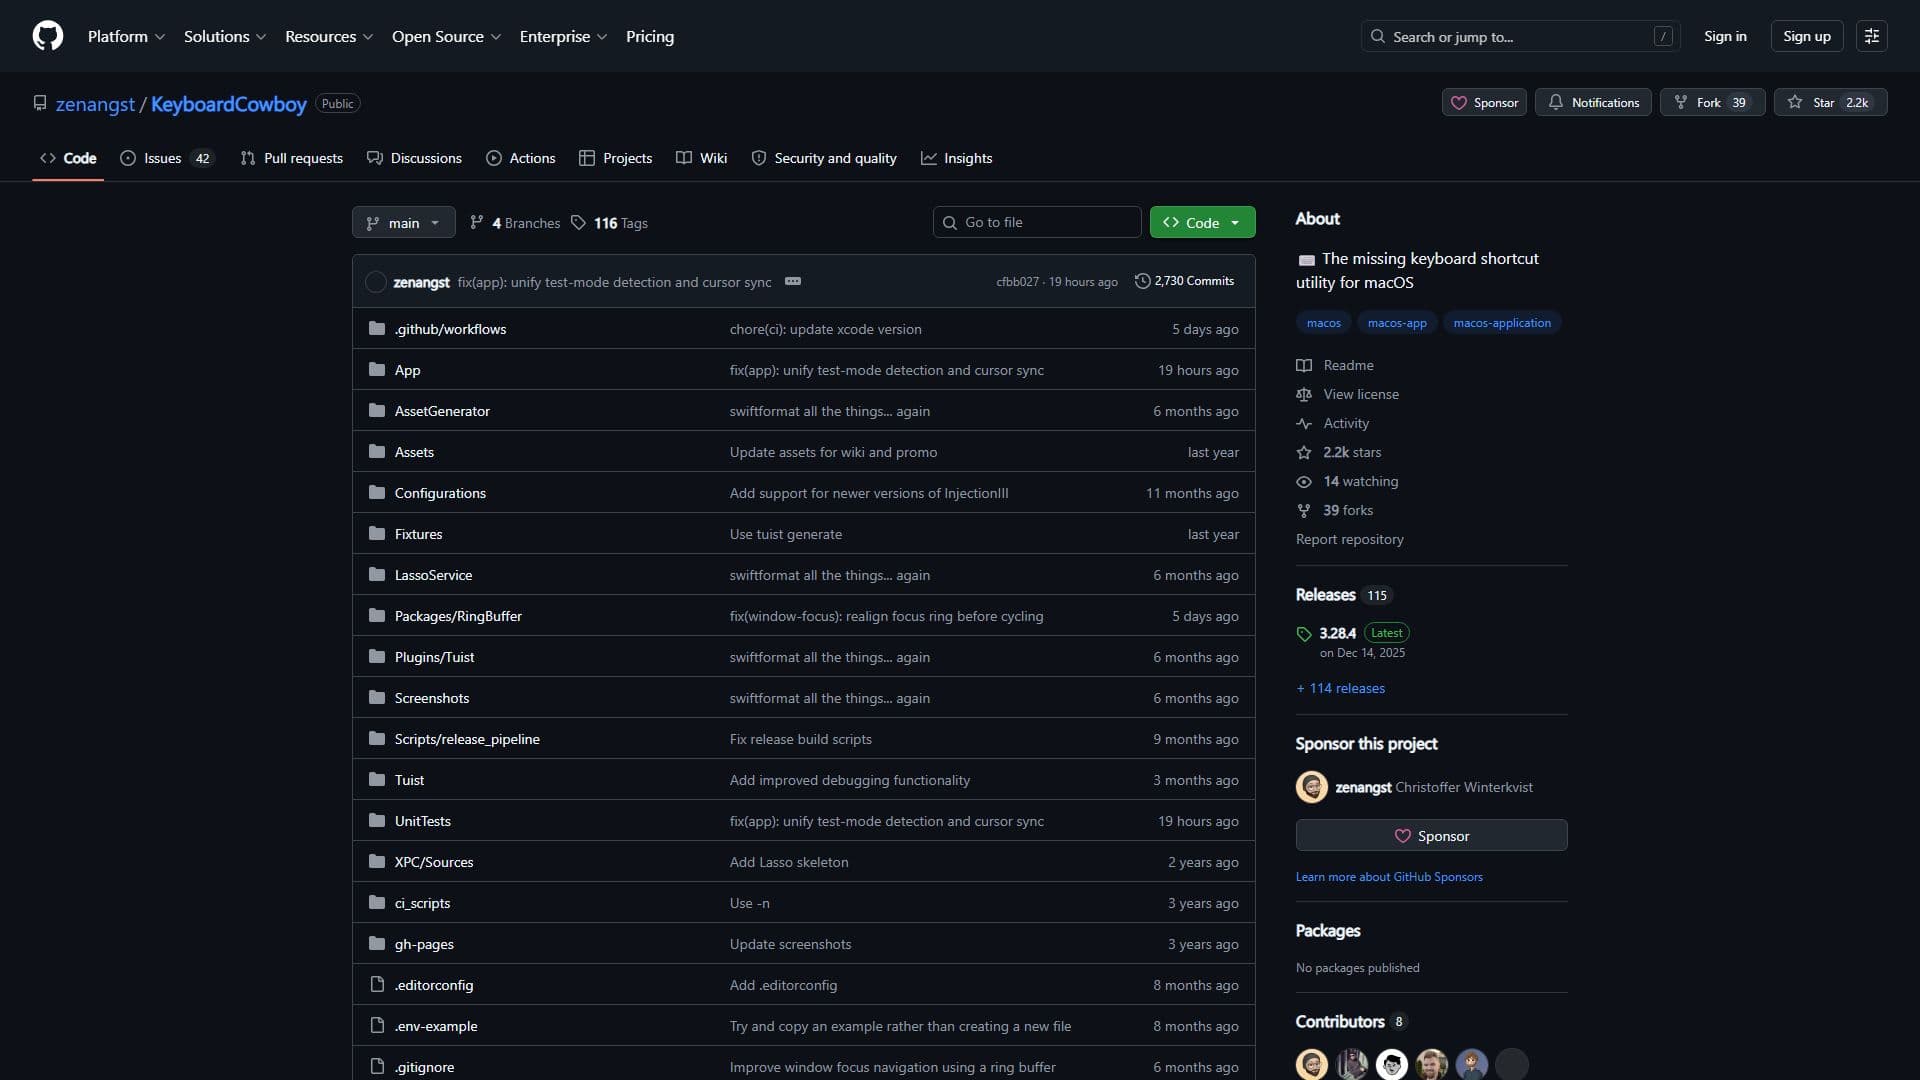Open the Projects tab

click(x=616, y=158)
